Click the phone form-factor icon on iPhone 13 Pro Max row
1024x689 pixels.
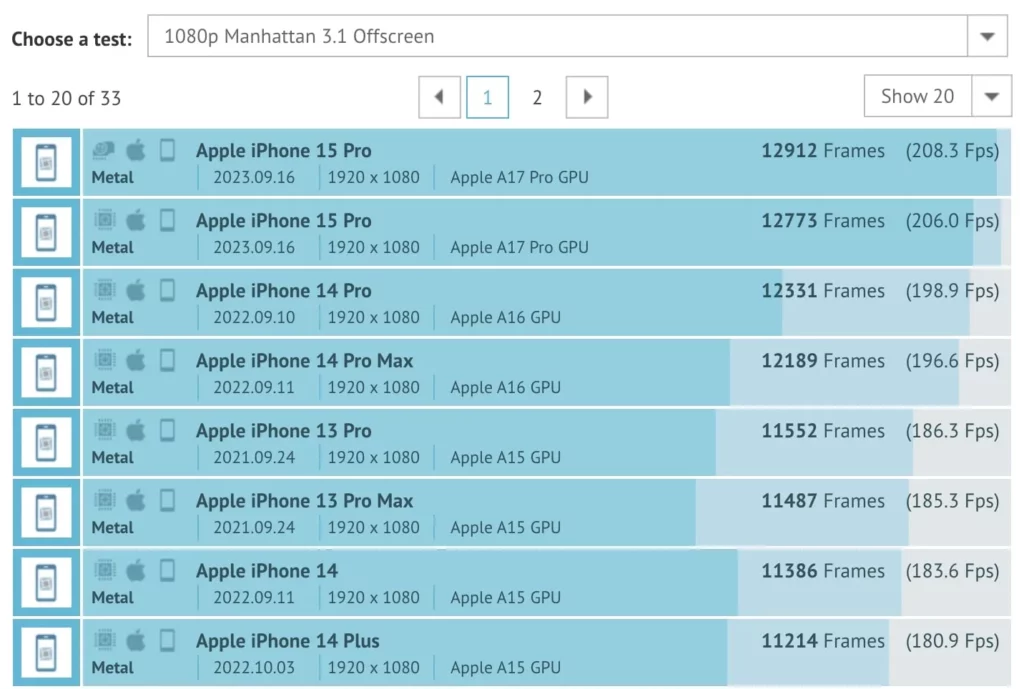pyautogui.click(x=167, y=501)
